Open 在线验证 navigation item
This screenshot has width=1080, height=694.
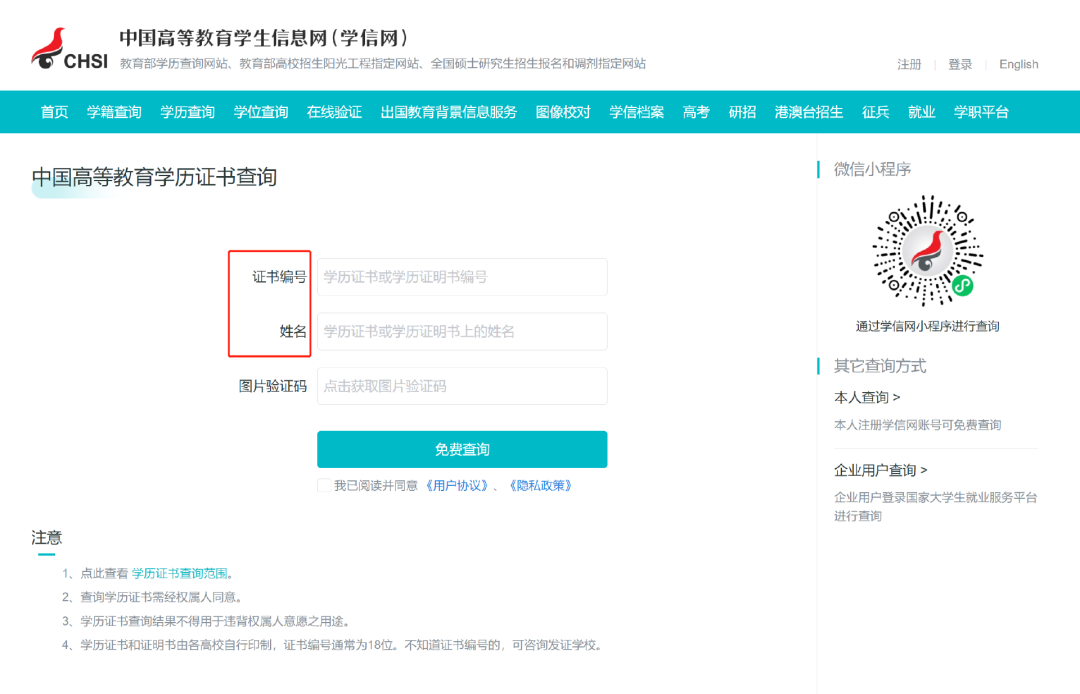tap(334, 112)
